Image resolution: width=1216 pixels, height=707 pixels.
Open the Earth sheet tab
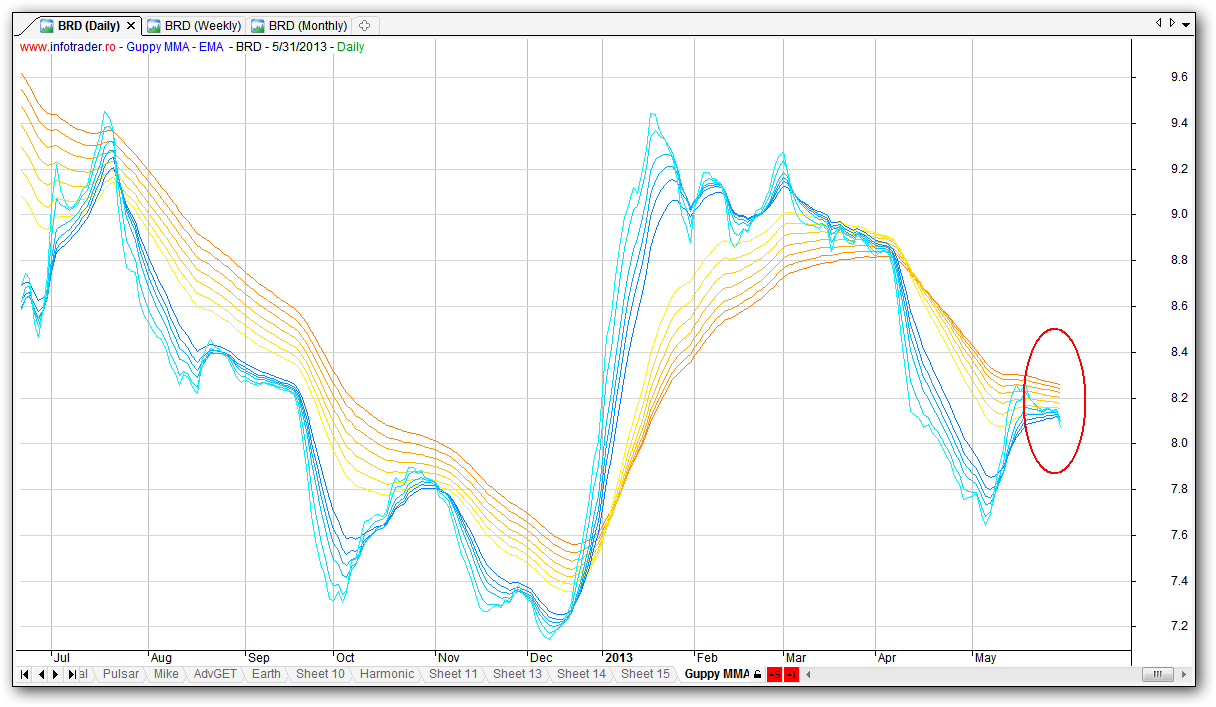click(x=266, y=674)
